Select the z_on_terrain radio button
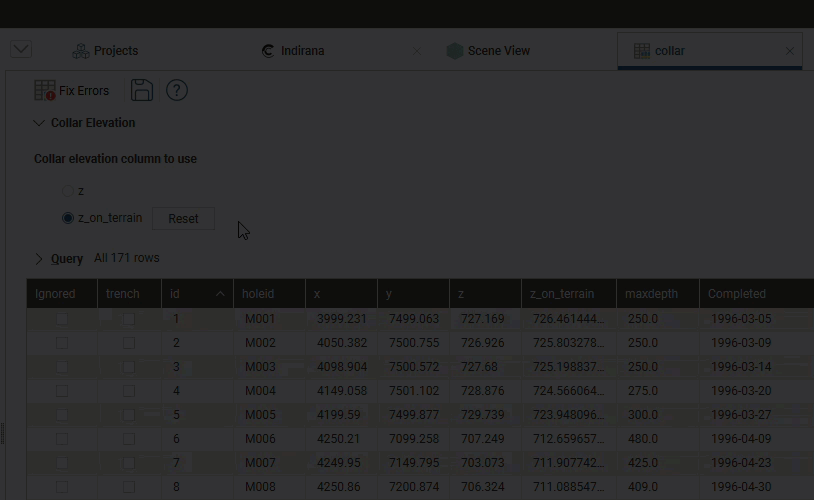 click(68, 218)
